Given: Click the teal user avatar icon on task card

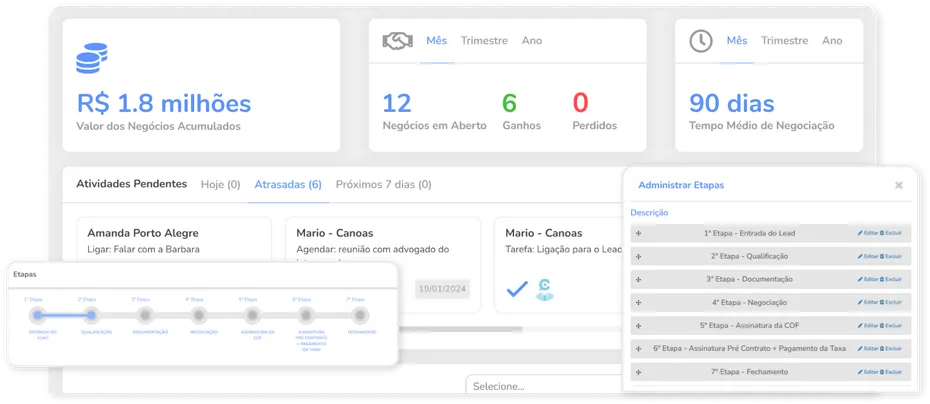Looking at the screenshot, I should [544, 290].
